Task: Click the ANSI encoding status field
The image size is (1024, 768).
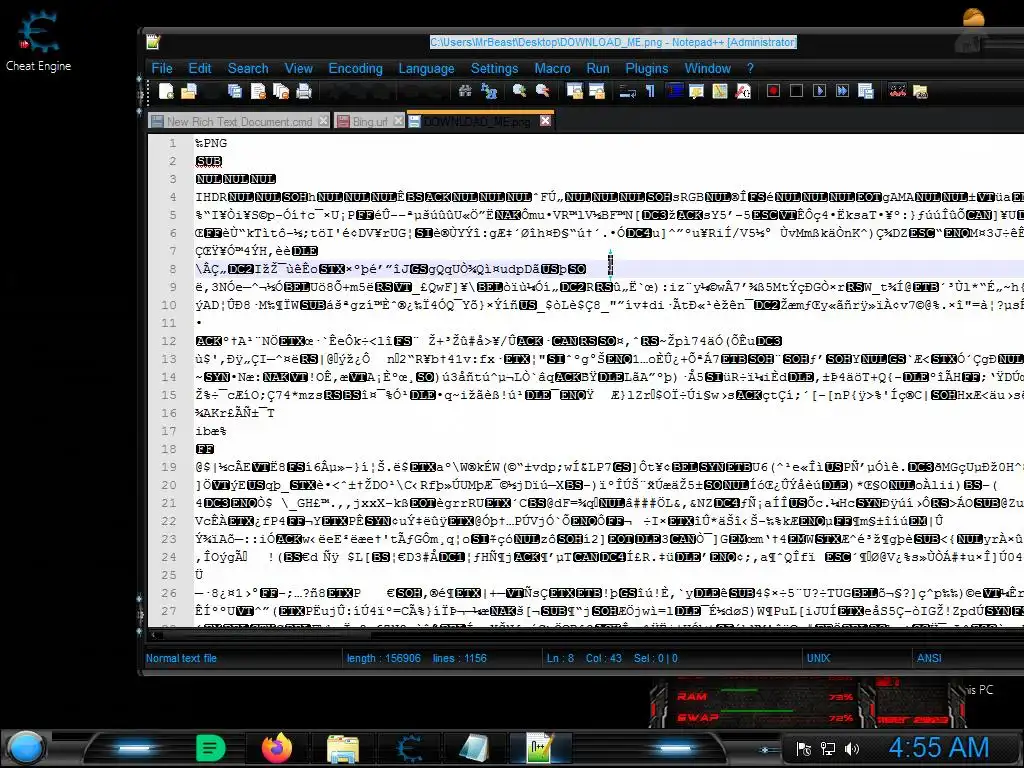Action: (929, 658)
